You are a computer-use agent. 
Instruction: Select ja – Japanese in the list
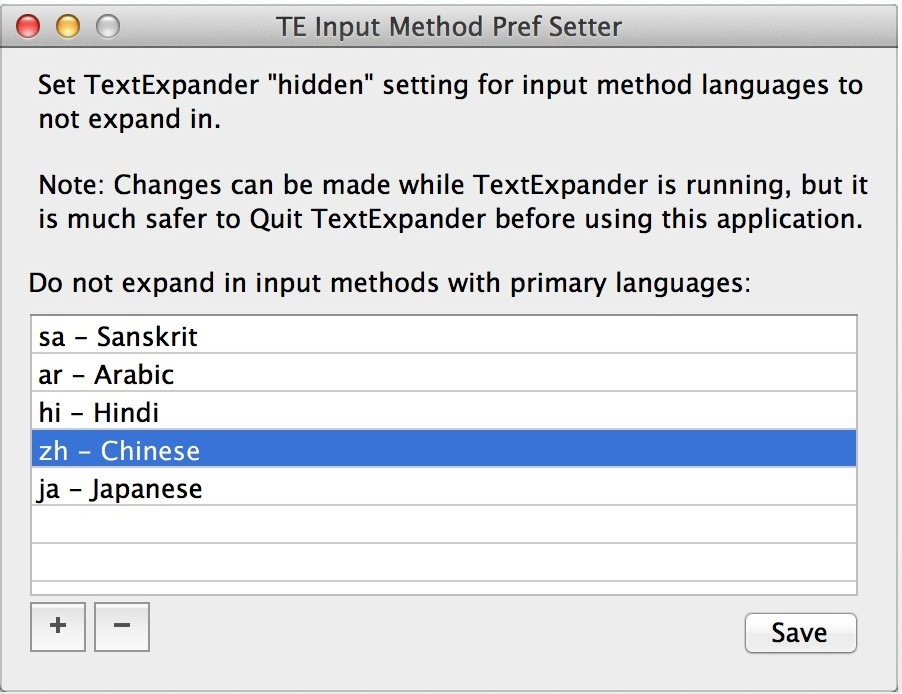point(444,486)
